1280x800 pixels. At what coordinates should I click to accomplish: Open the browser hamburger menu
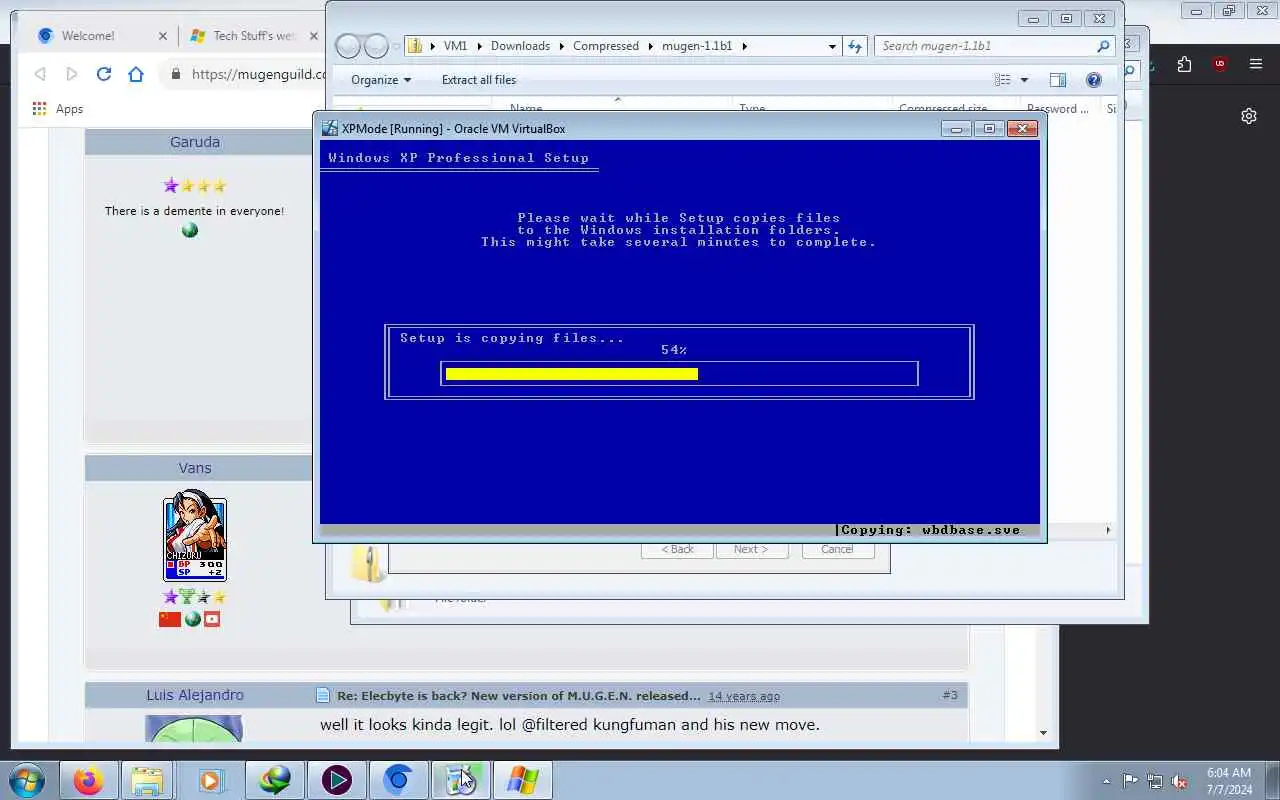(1256, 64)
